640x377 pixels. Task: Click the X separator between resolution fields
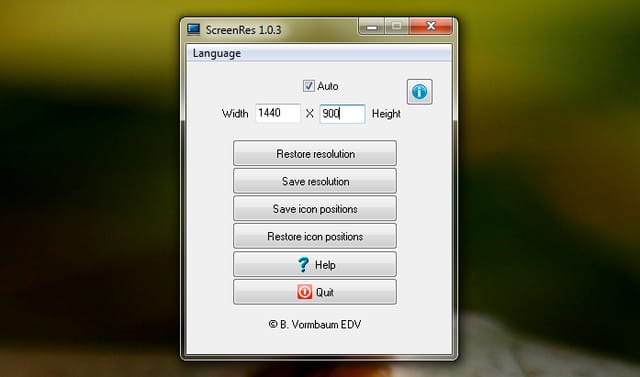(x=310, y=114)
